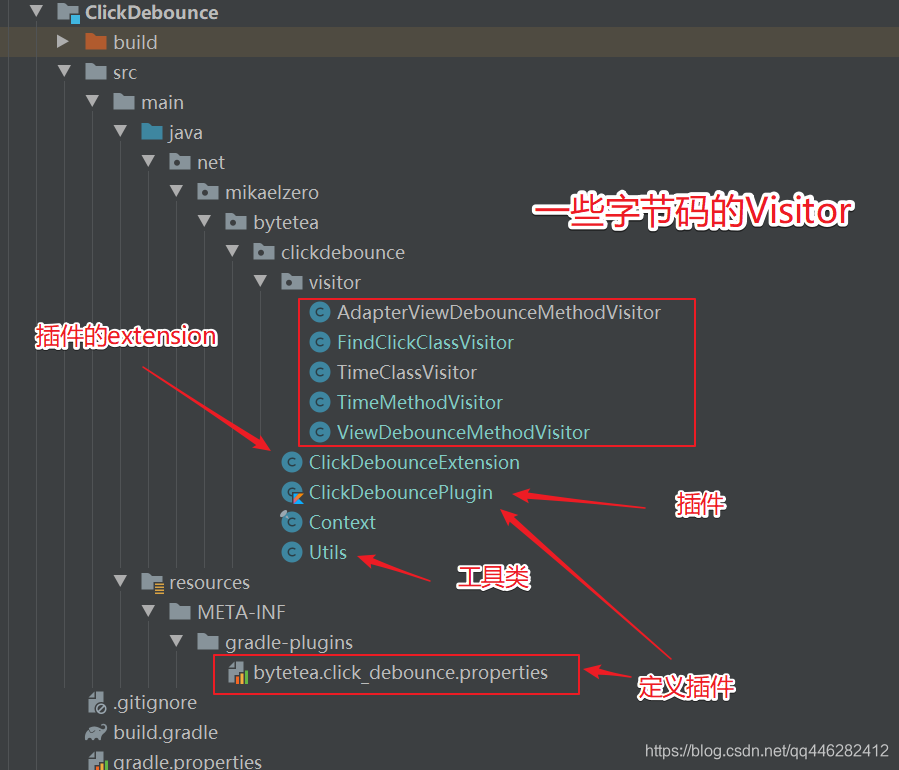The width and height of the screenshot is (899, 770).
Task: Collapse the visitor package arrow
Action: click(260, 281)
